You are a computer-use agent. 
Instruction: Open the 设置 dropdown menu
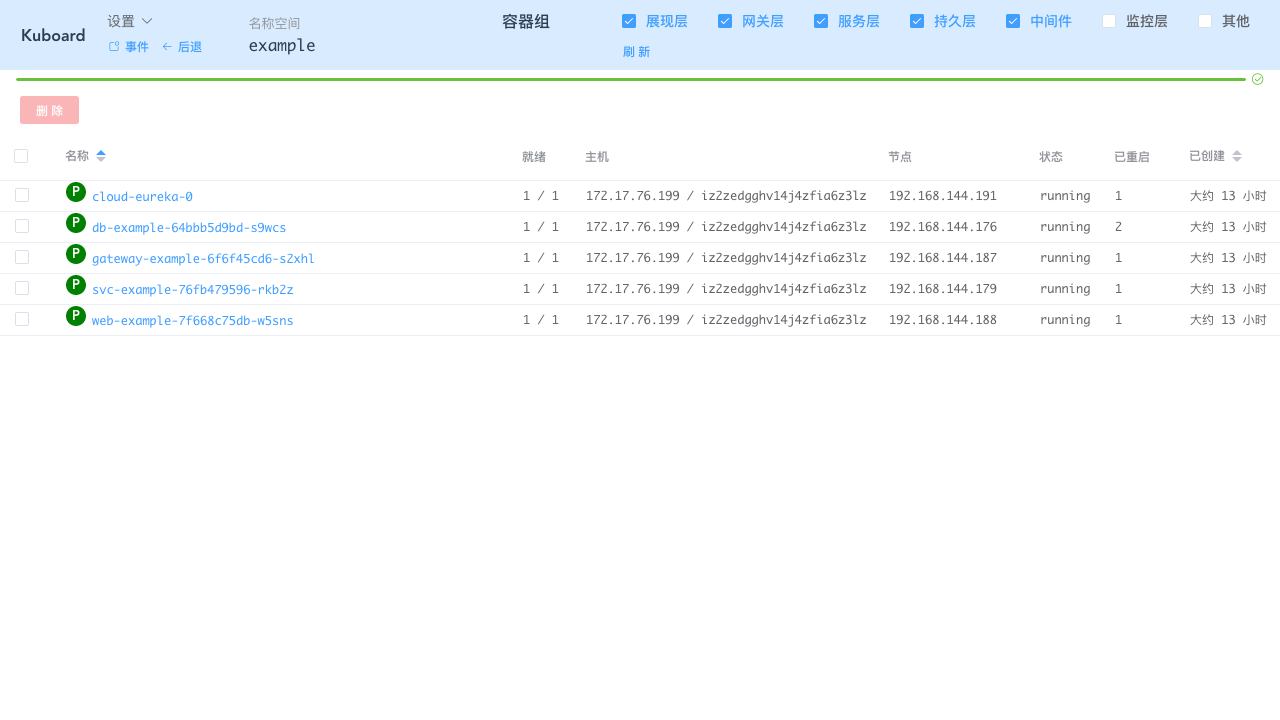coord(130,21)
